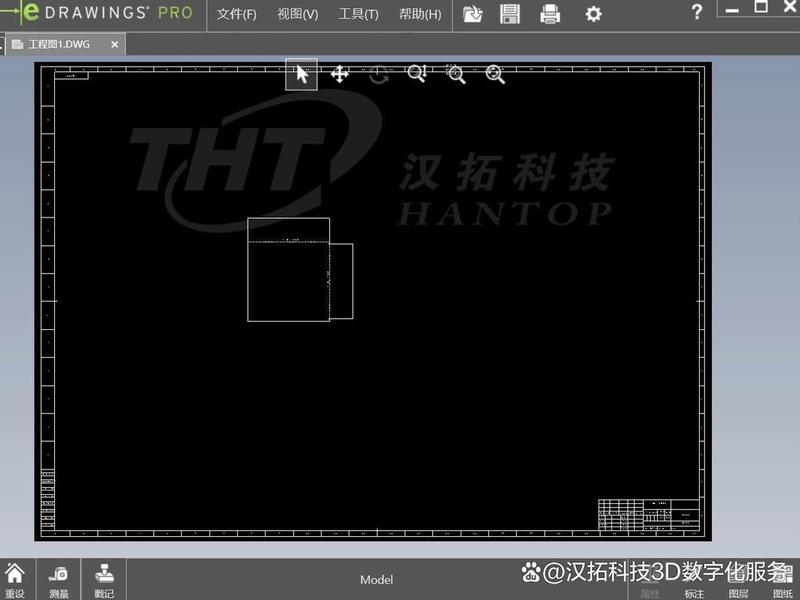Viewport: 800px width, 600px height.
Task: Click the open file folder icon
Action: point(472,14)
